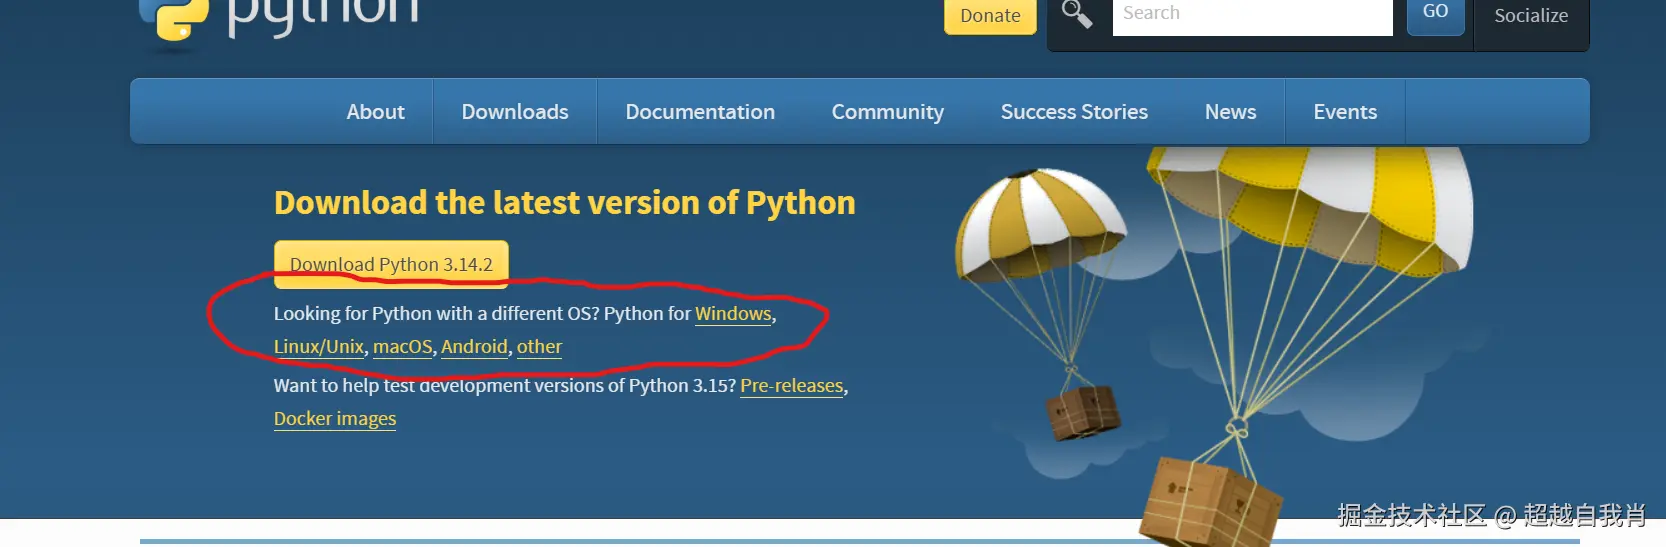Click the Python logo icon
The width and height of the screenshot is (1666, 547).
[174, 20]
